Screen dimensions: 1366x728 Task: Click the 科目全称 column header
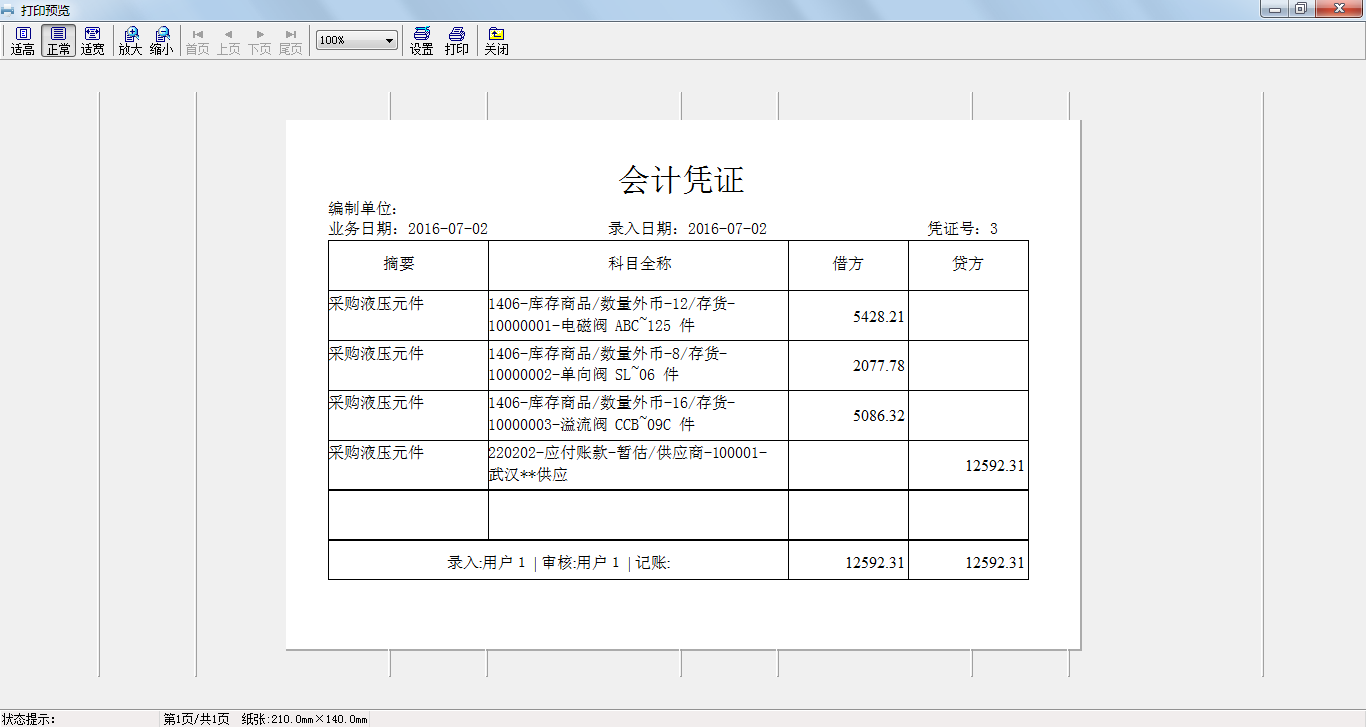tap(640, 264)
